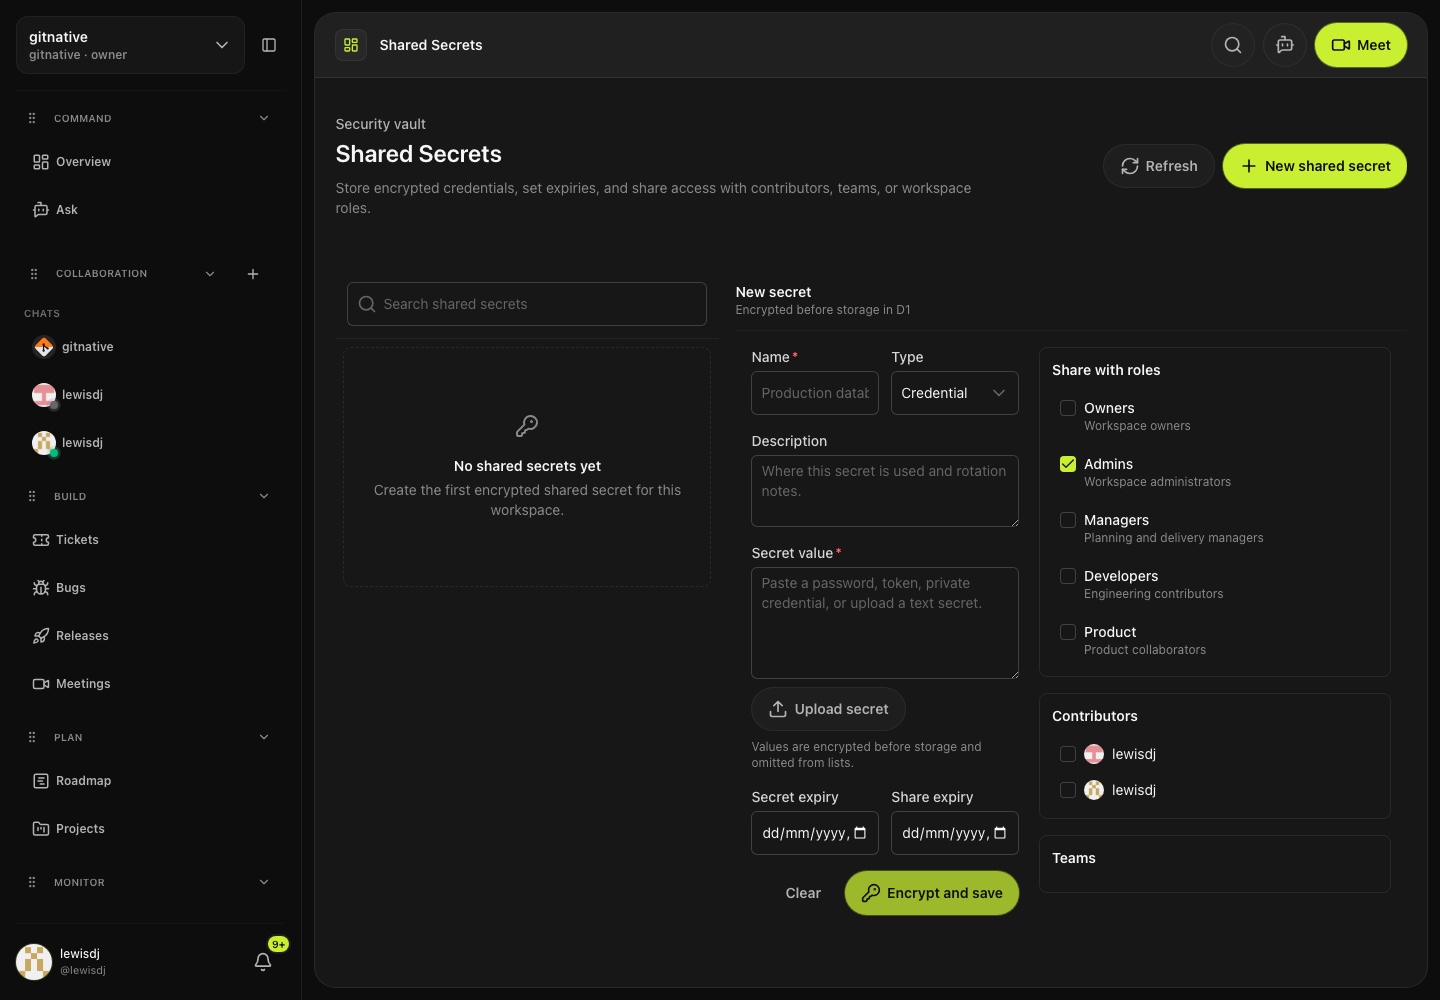Enable sharing with Owners role
The height and width of the screenshot is (1000, 1440).
(1068, 408)
